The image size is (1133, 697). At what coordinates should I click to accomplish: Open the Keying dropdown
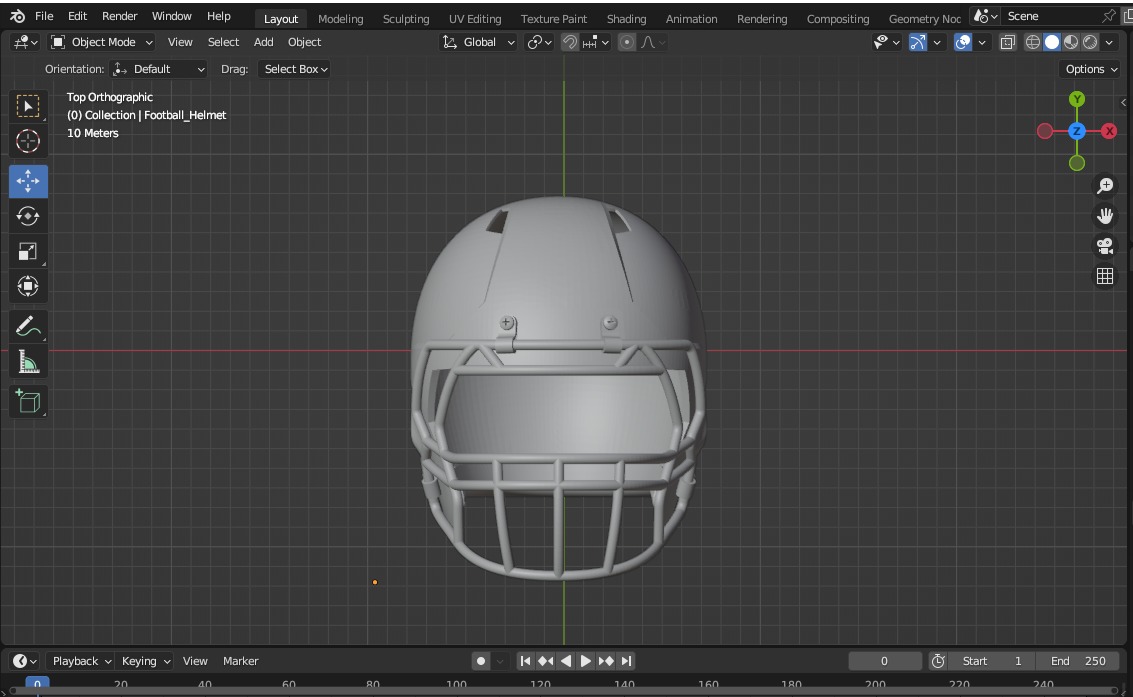pos(145,661)
